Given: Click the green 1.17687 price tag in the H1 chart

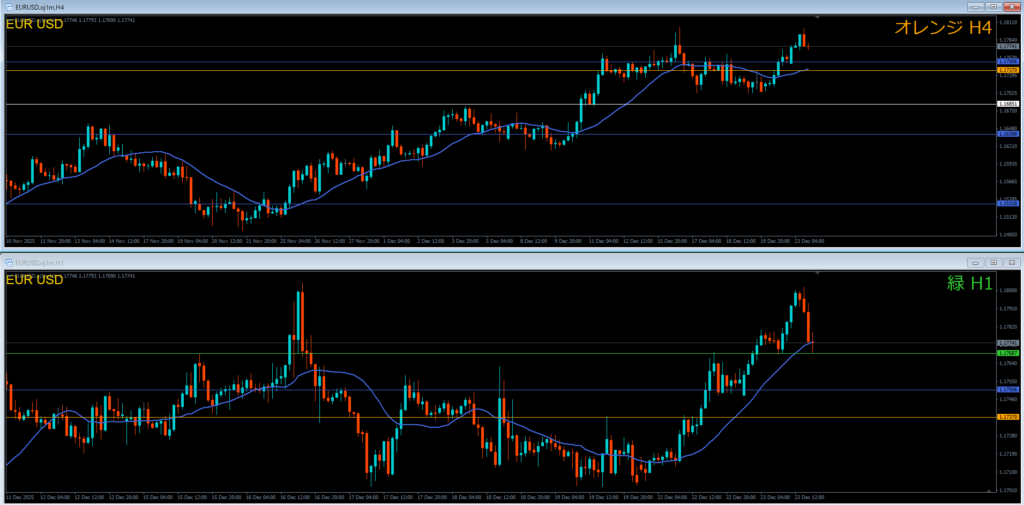Looking at the screenshot, I should [x=1008, y=353].
